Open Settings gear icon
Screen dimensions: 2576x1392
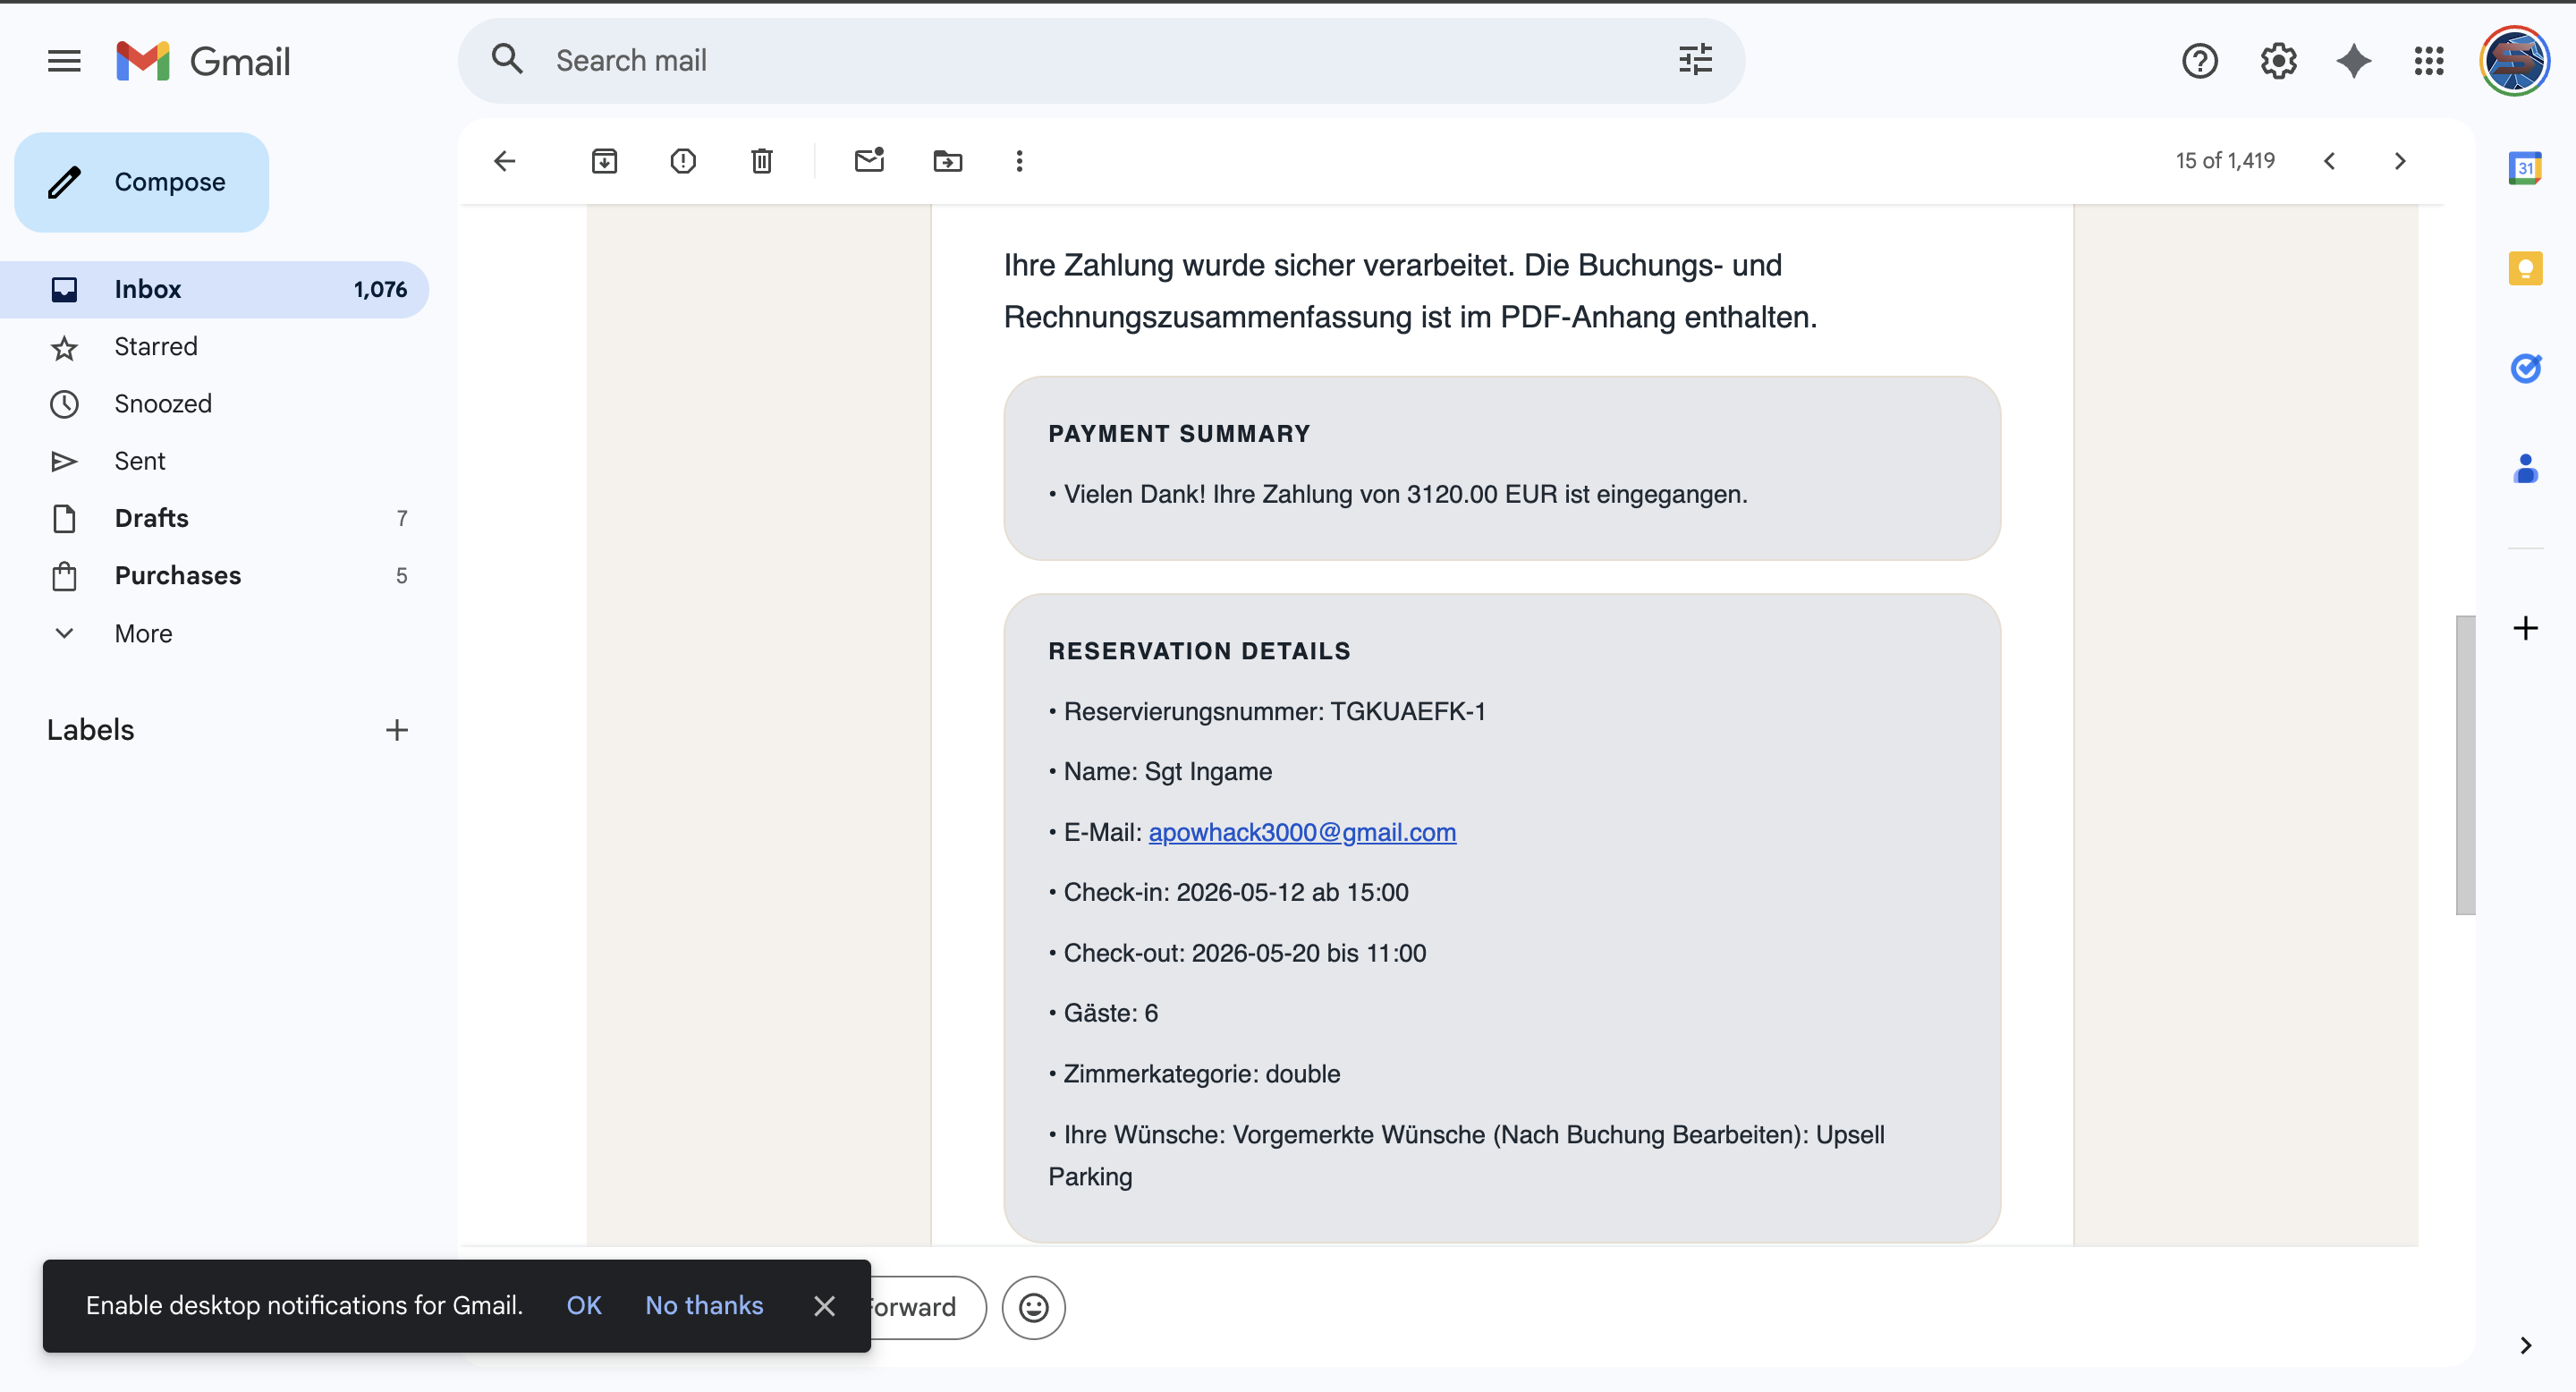tap(2278, 61)
